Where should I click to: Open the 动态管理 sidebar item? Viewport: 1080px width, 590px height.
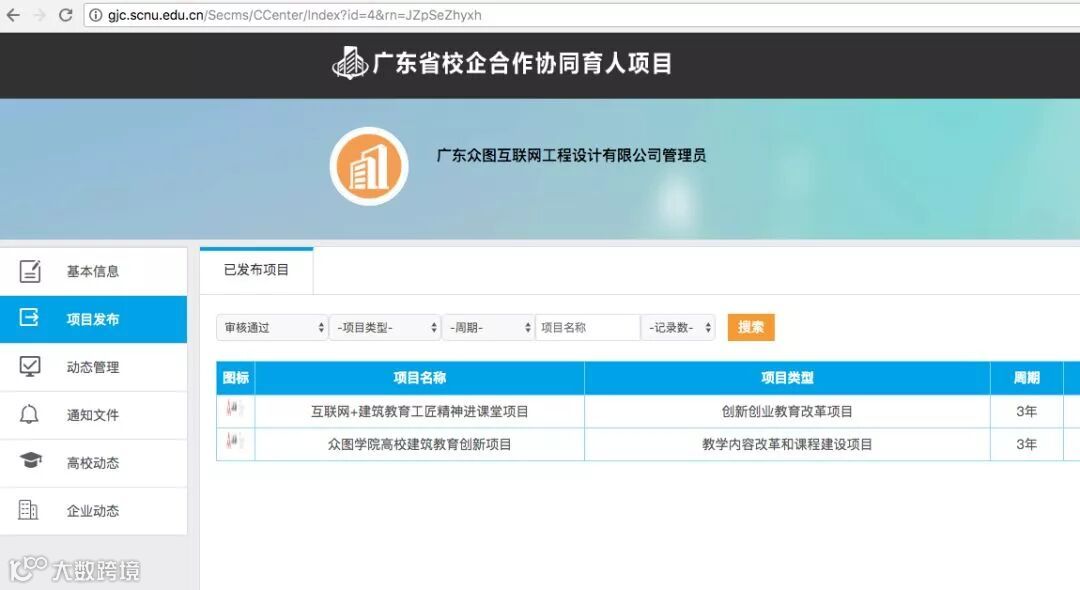(93, 367)
